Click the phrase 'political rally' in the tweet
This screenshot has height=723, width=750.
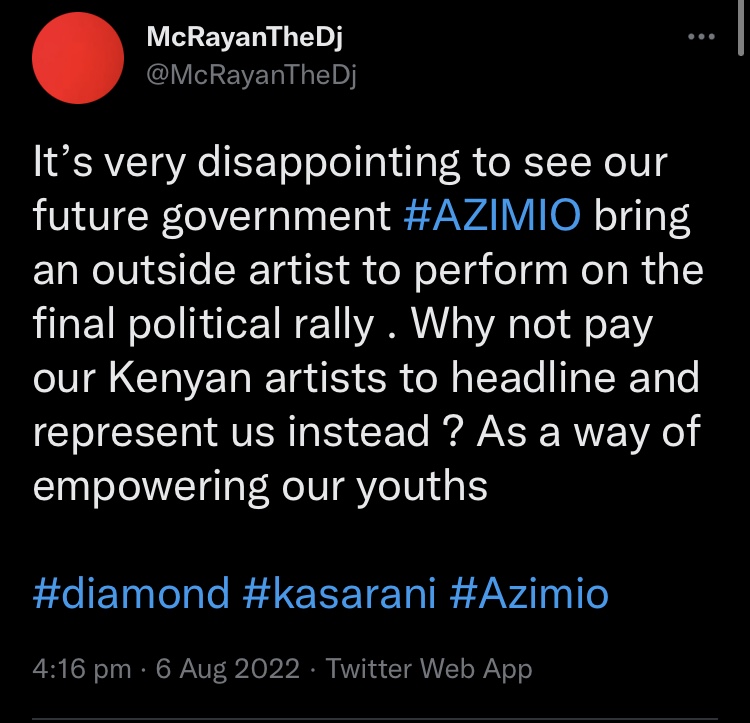point(251,325)
